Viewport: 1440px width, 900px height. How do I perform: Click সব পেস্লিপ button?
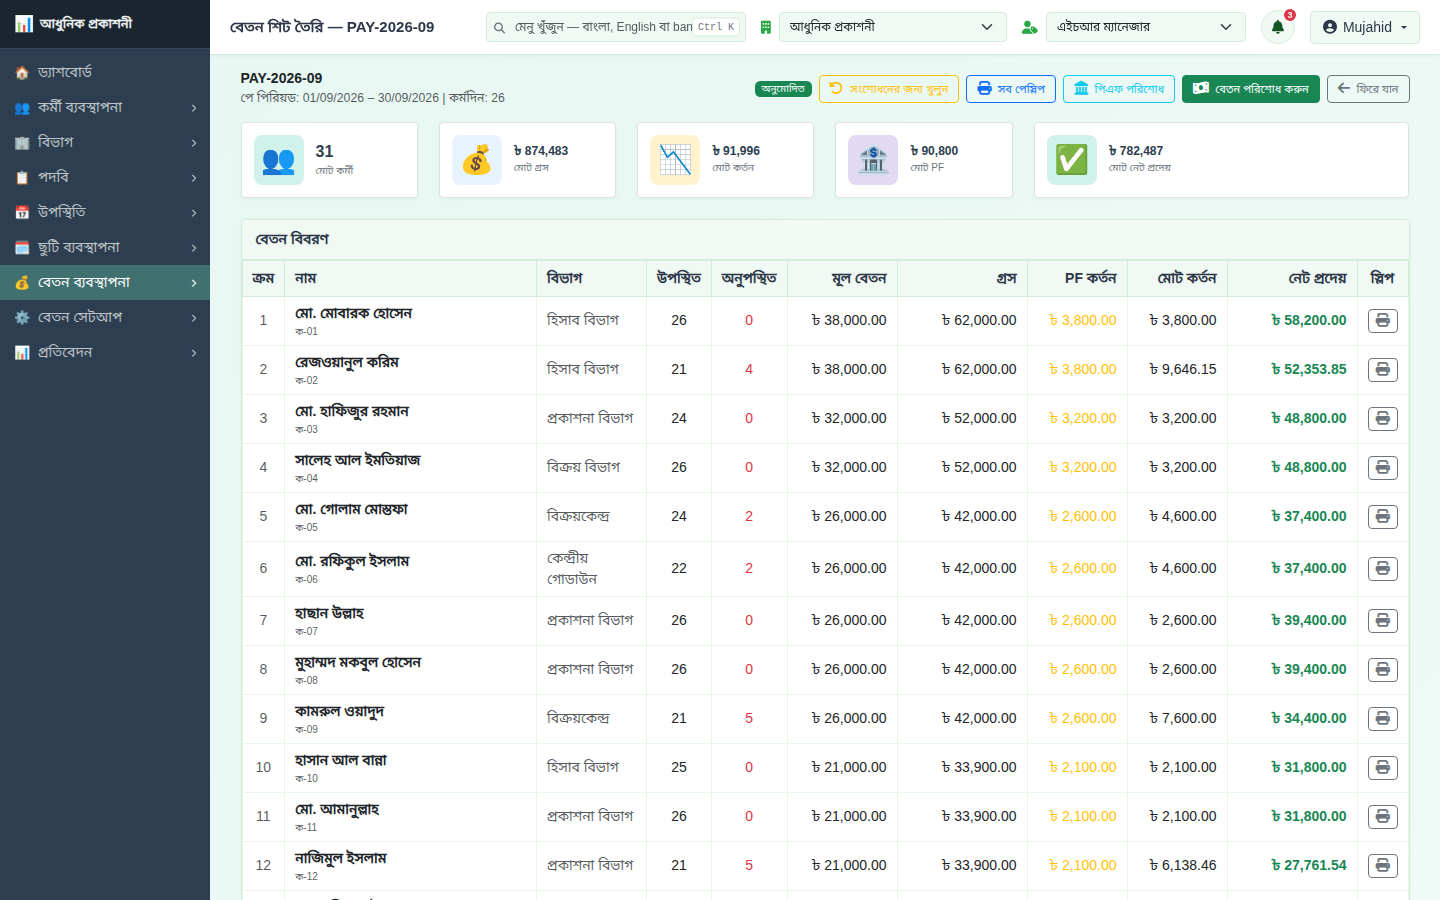click(1010, 89)
